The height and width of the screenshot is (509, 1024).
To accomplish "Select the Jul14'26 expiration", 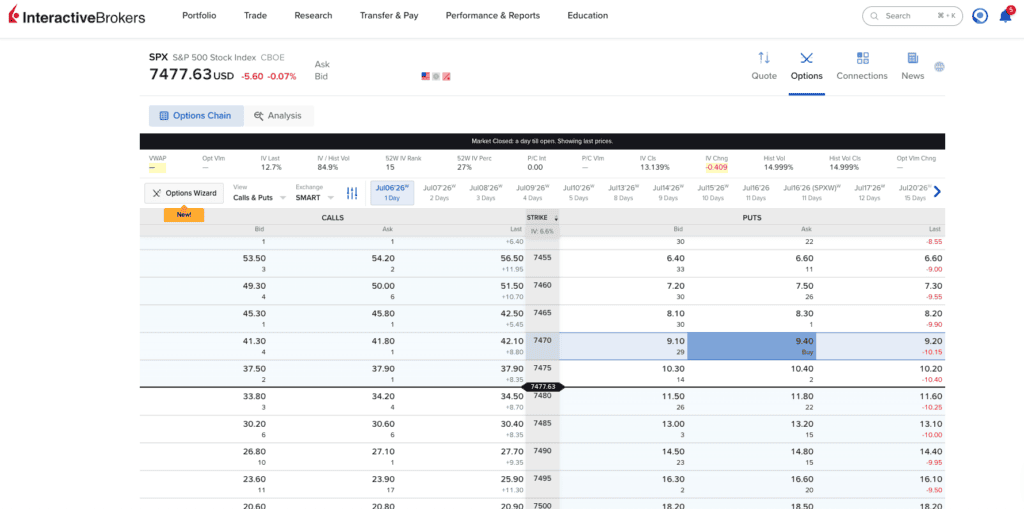I will (x=668, y=192).
